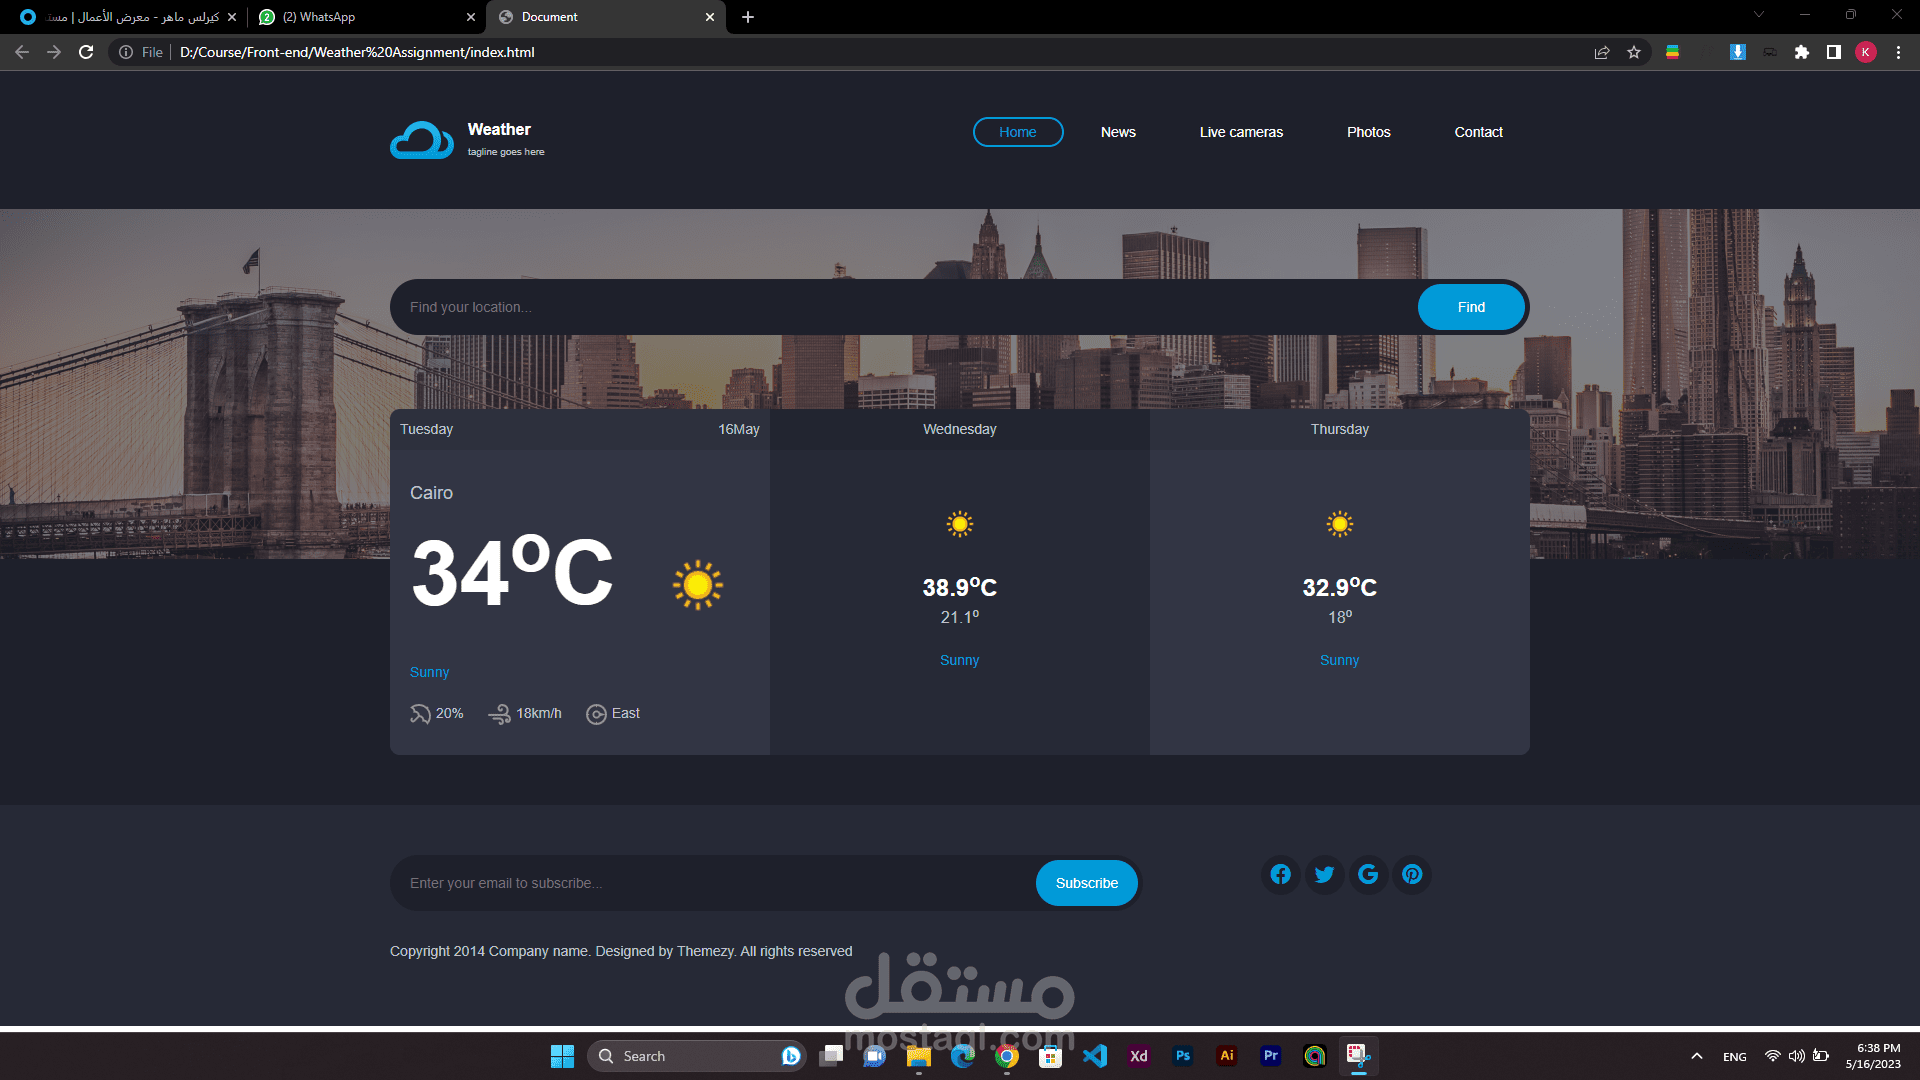Open Wi-Fi network settings in tray
1920x1080 pixels.
pyautogui.click(x=1773, y=1056)
